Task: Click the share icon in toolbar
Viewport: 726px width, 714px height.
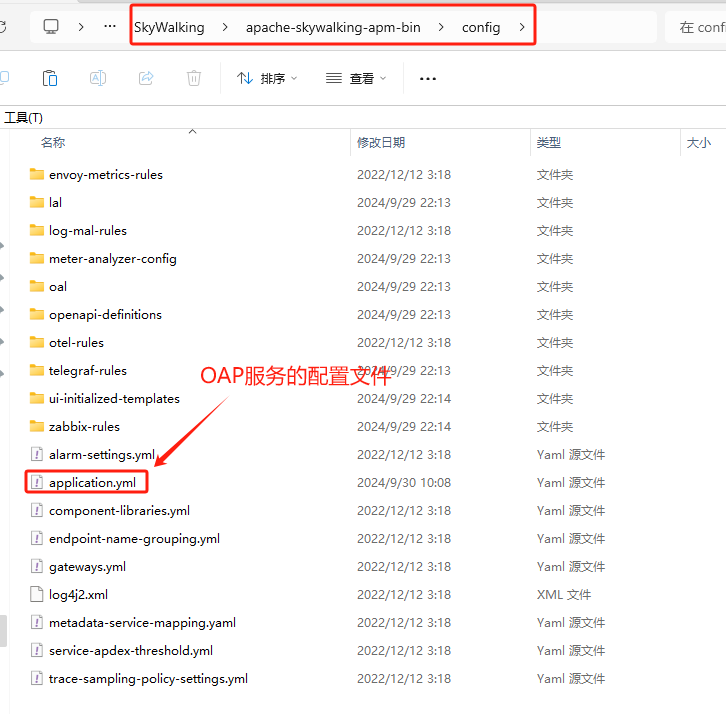Action: (146, 78)
